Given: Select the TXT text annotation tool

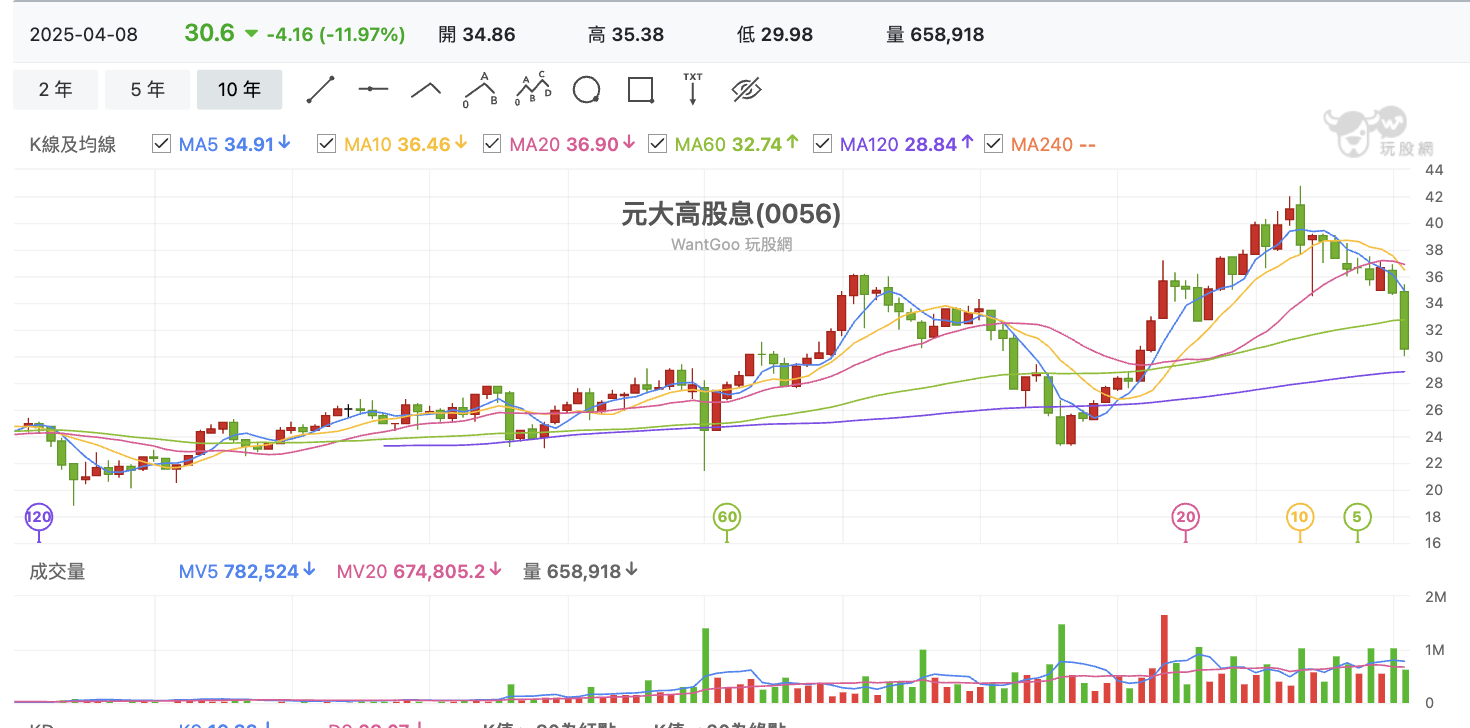Looking at the screenshot, I should pyautogui.click(x=693, y=89).
